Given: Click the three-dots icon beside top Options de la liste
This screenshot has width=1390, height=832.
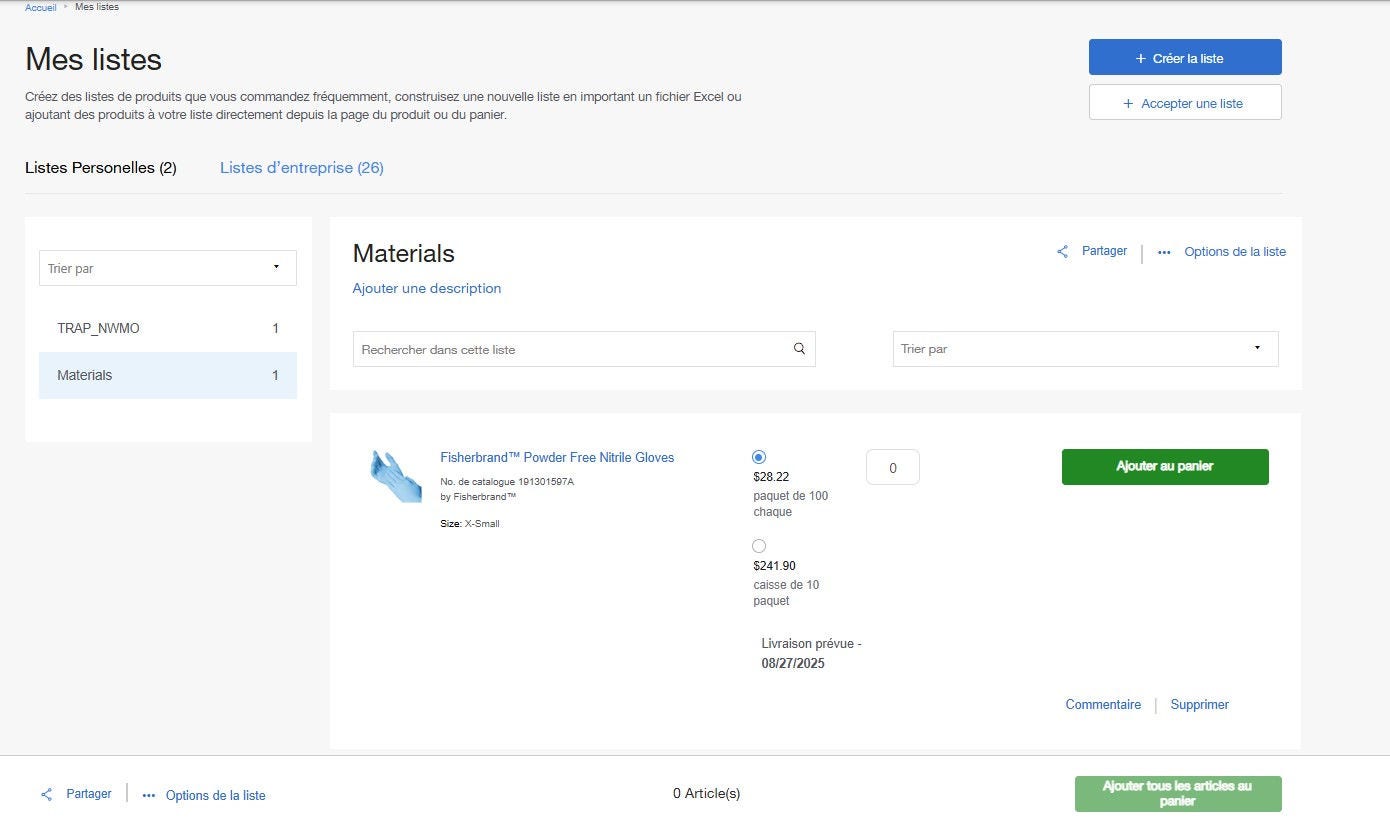Looking at the screenshot, I should click(1164, 253).
